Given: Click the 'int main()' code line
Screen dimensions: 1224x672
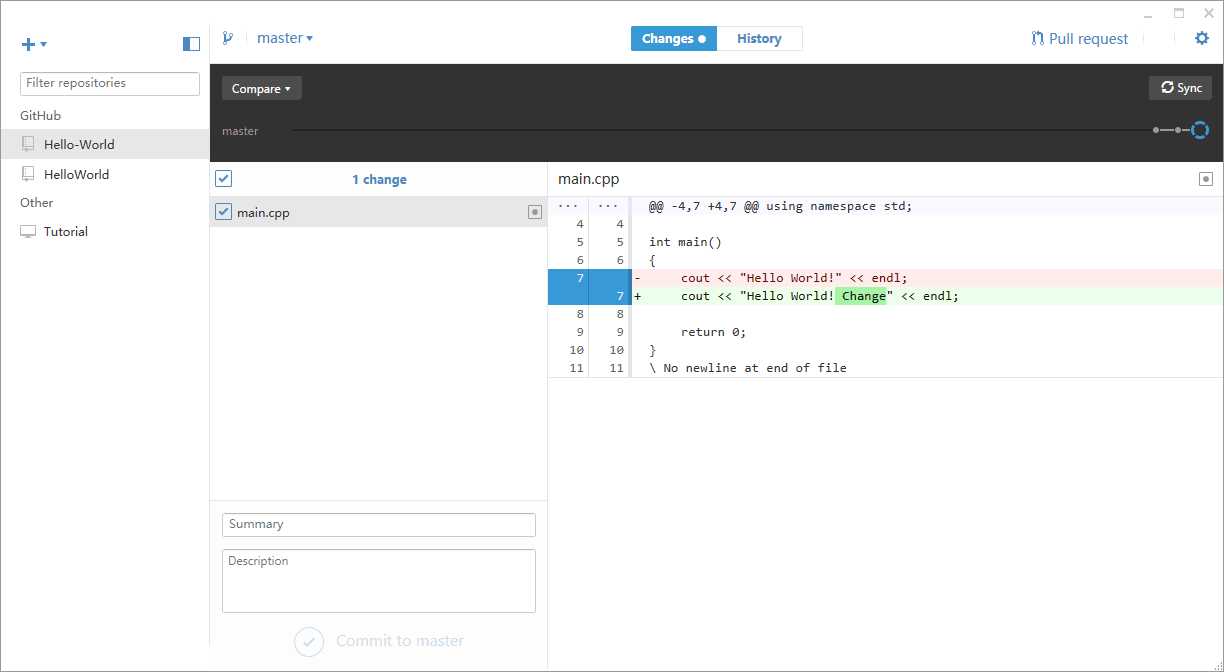Looking at the screenshot, I should pos(685,242).
